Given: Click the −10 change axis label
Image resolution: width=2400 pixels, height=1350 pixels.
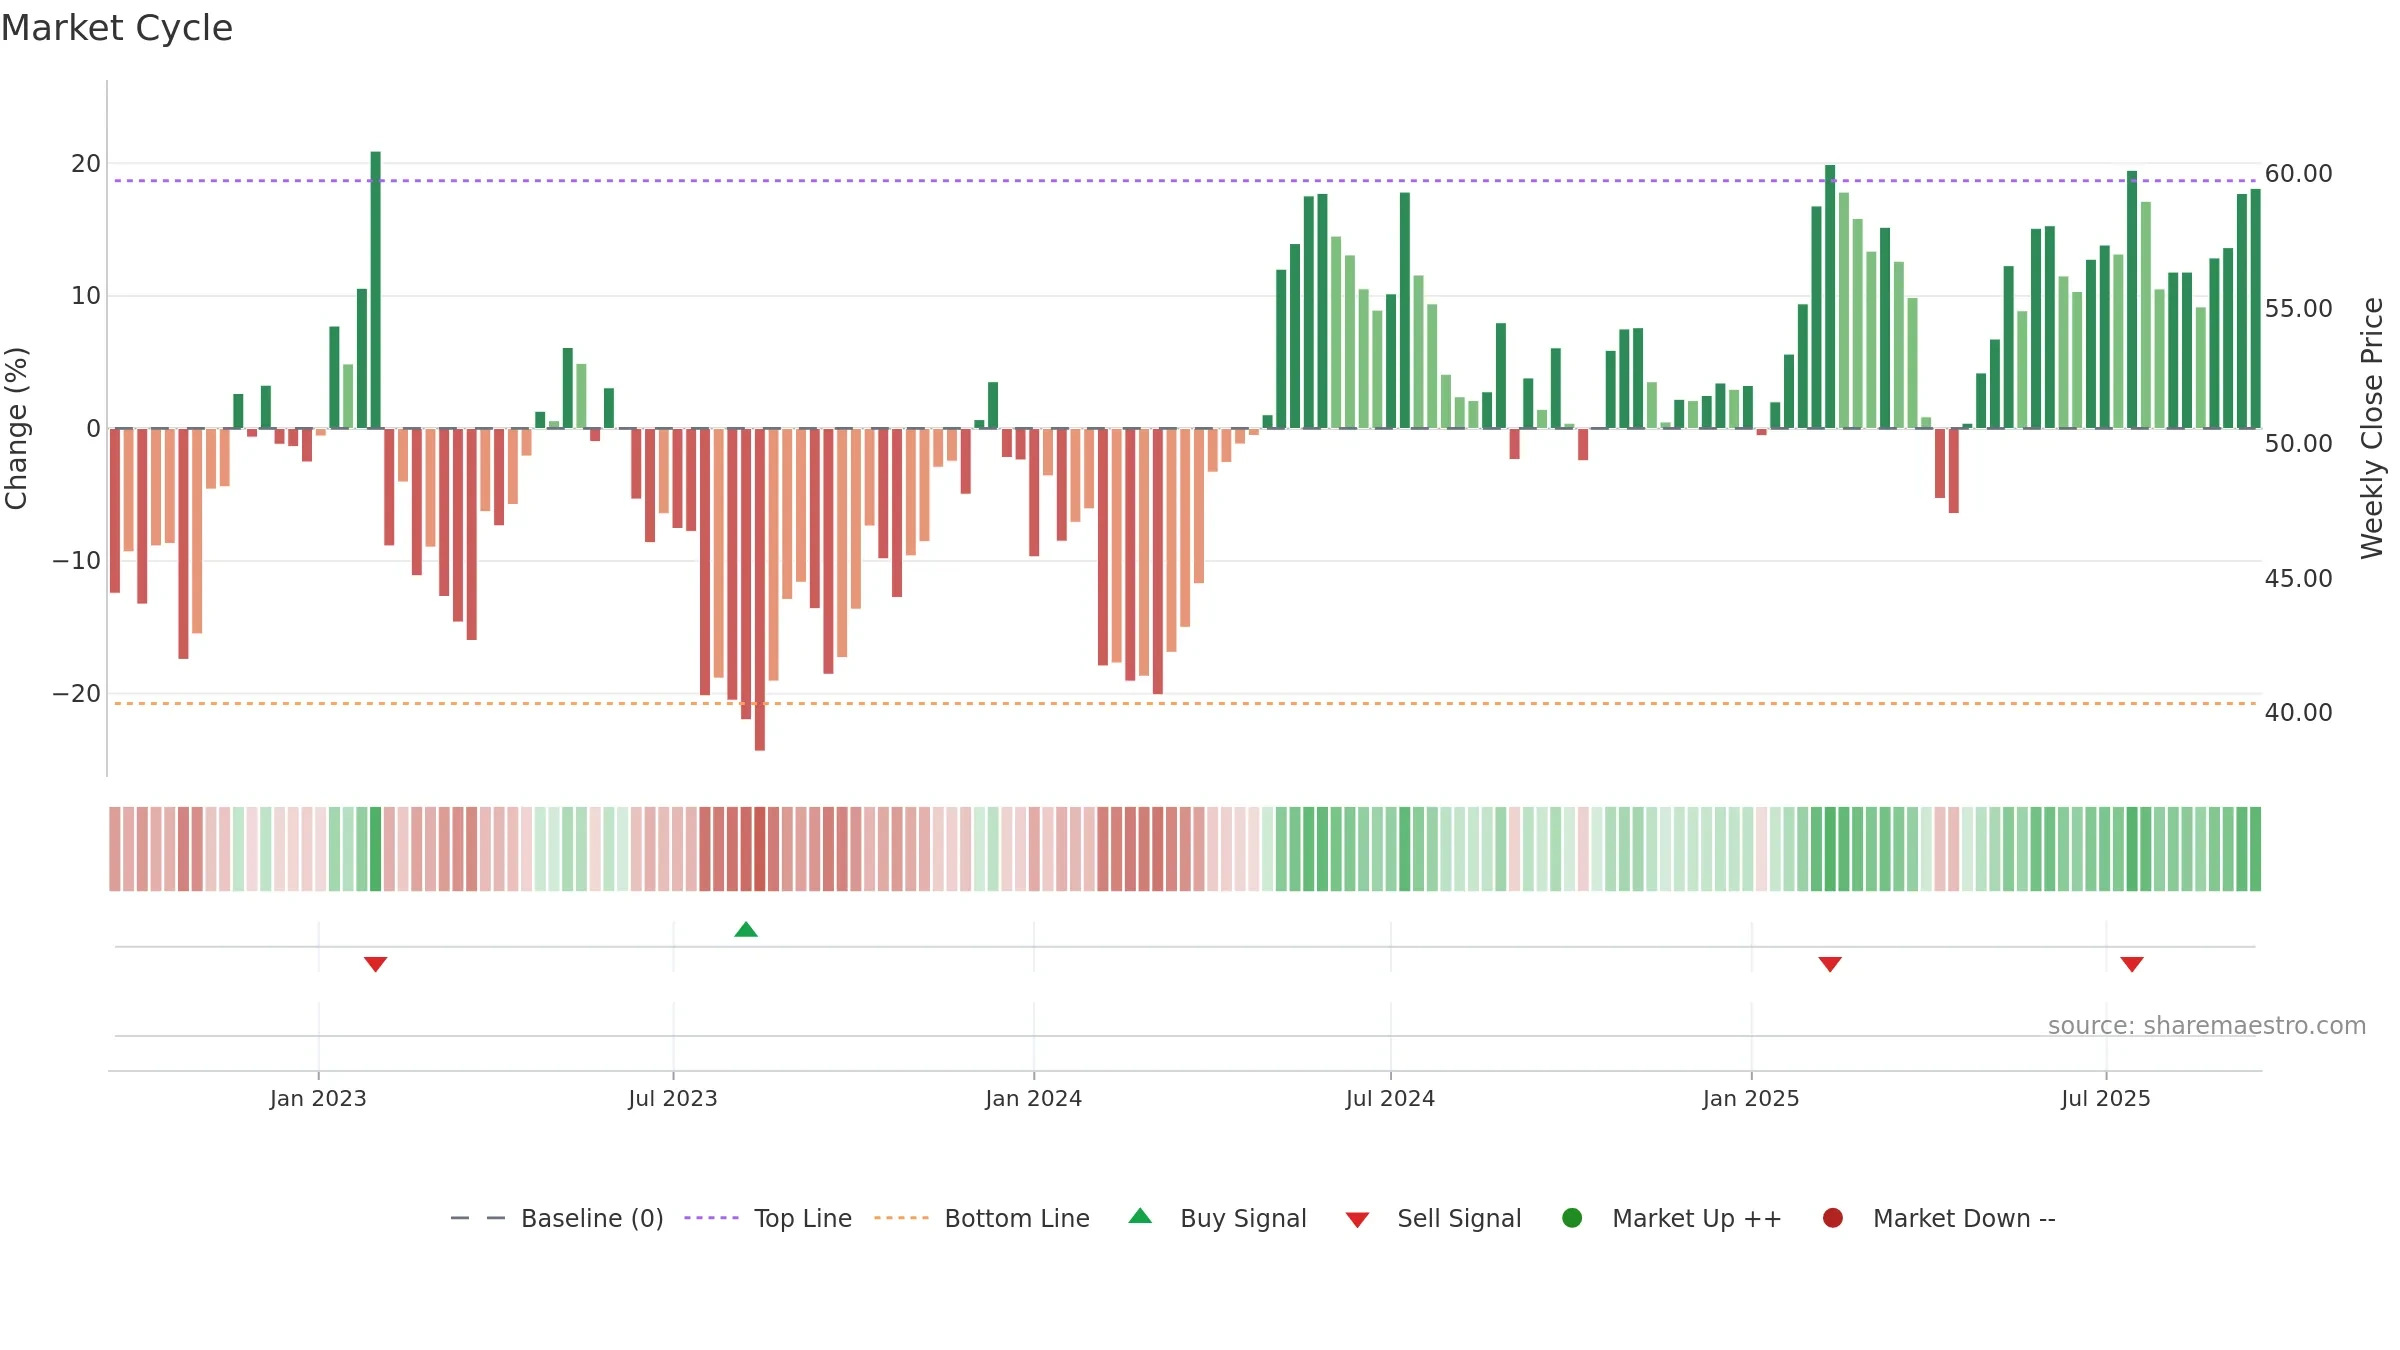Looking at the screenshot, I should (77, 561).
